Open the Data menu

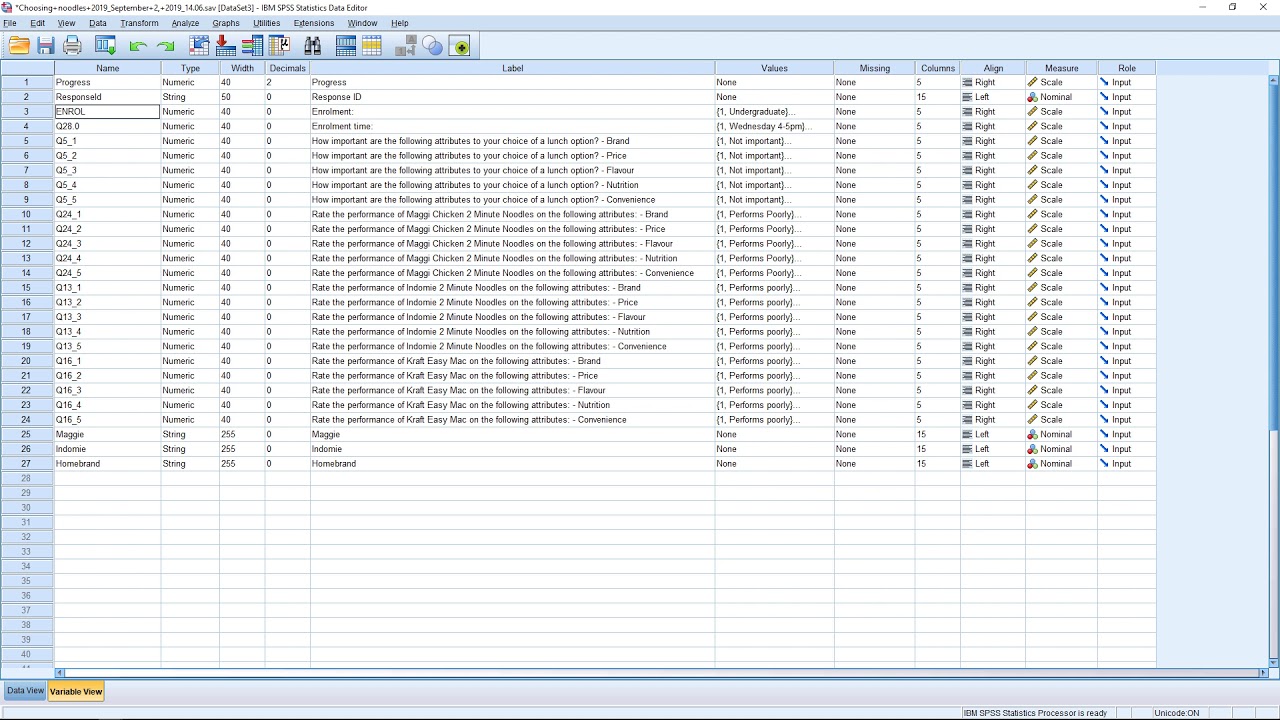[x=98, y=23]
